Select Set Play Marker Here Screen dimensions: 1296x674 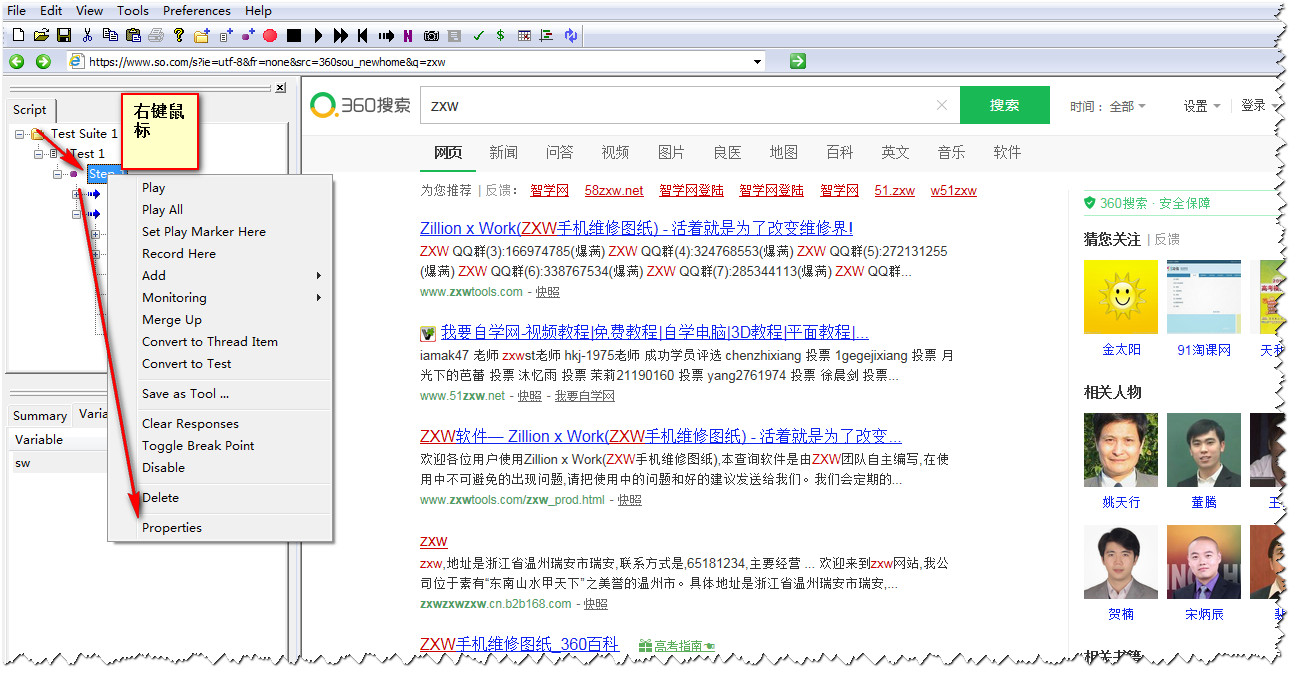[220, 231]
